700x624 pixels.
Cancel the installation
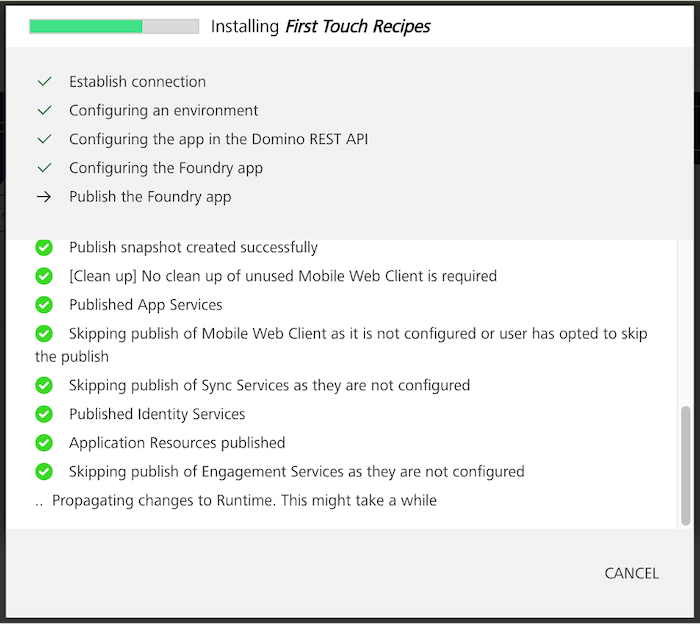click(631, 574)
